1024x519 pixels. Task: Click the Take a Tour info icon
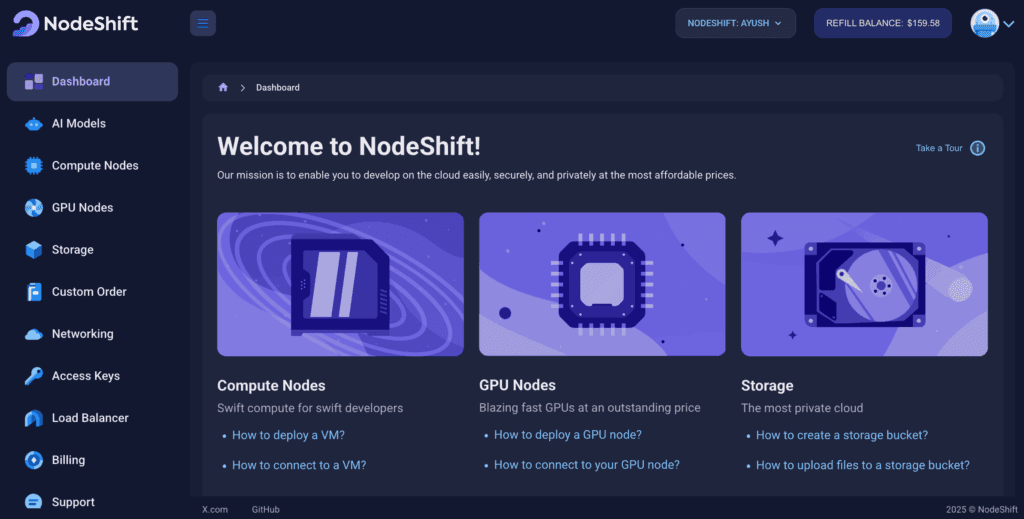(978, 148)
